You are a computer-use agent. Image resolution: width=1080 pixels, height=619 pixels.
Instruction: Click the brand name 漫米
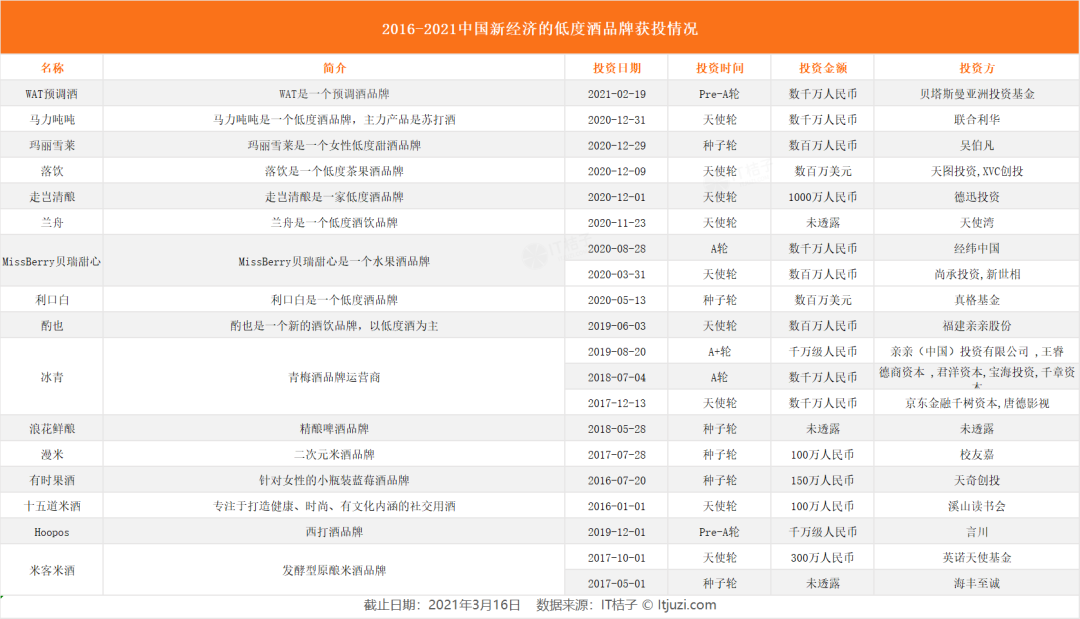[52, 455]
